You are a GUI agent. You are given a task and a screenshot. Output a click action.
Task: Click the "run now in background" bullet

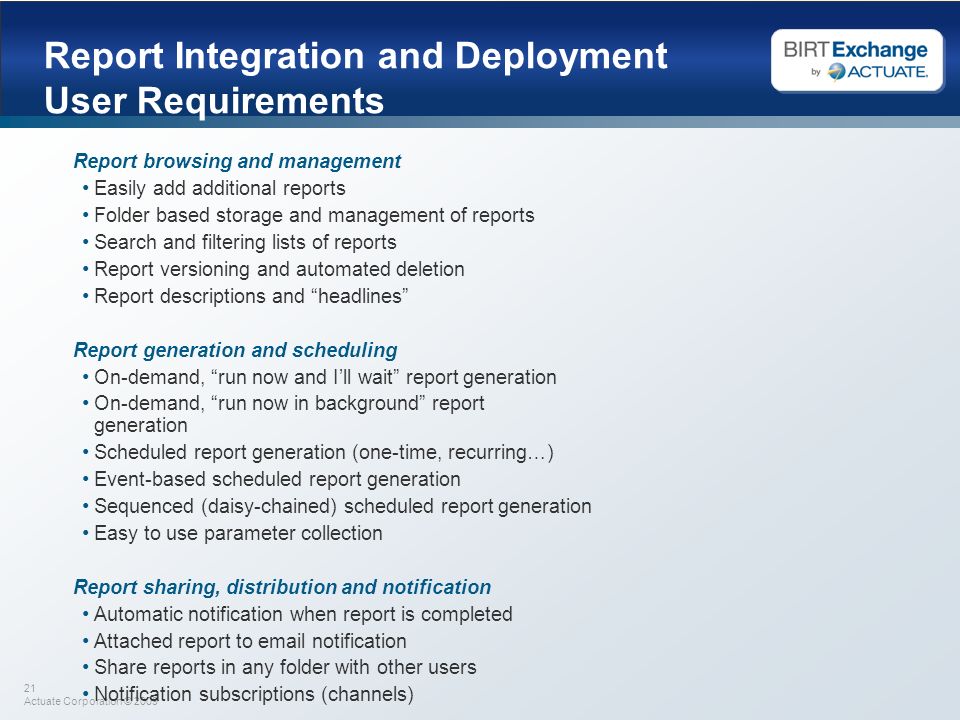click(x=290, y=414)
